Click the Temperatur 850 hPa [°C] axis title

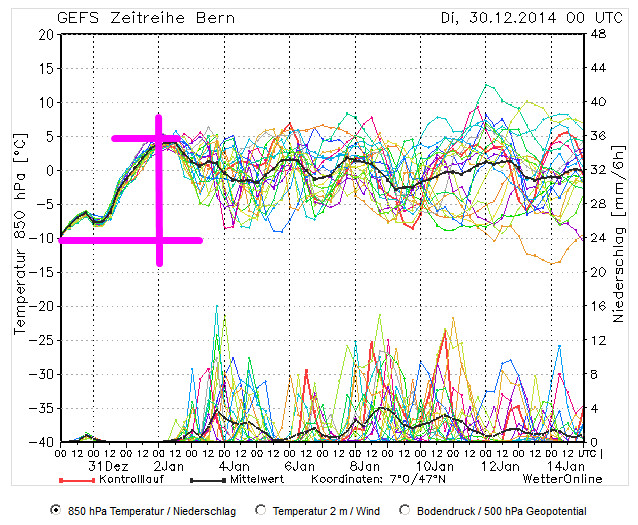click(19, 238)
